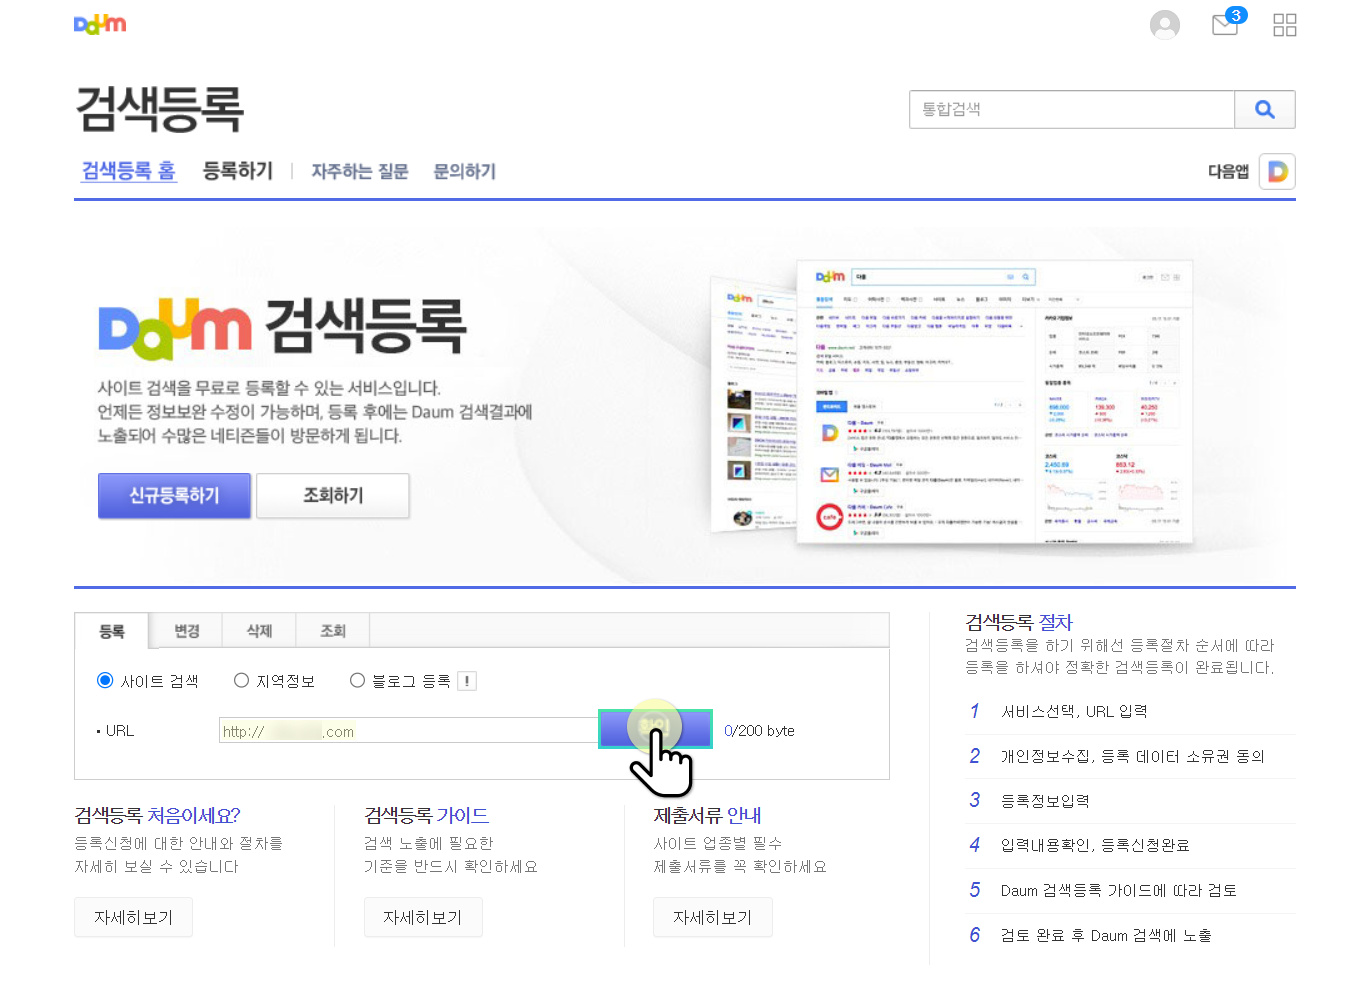Screen dimensions: 1370x986
Task: Click step 6 검토 완료 후 Daum 검색에 노출
Action: 1106,935
